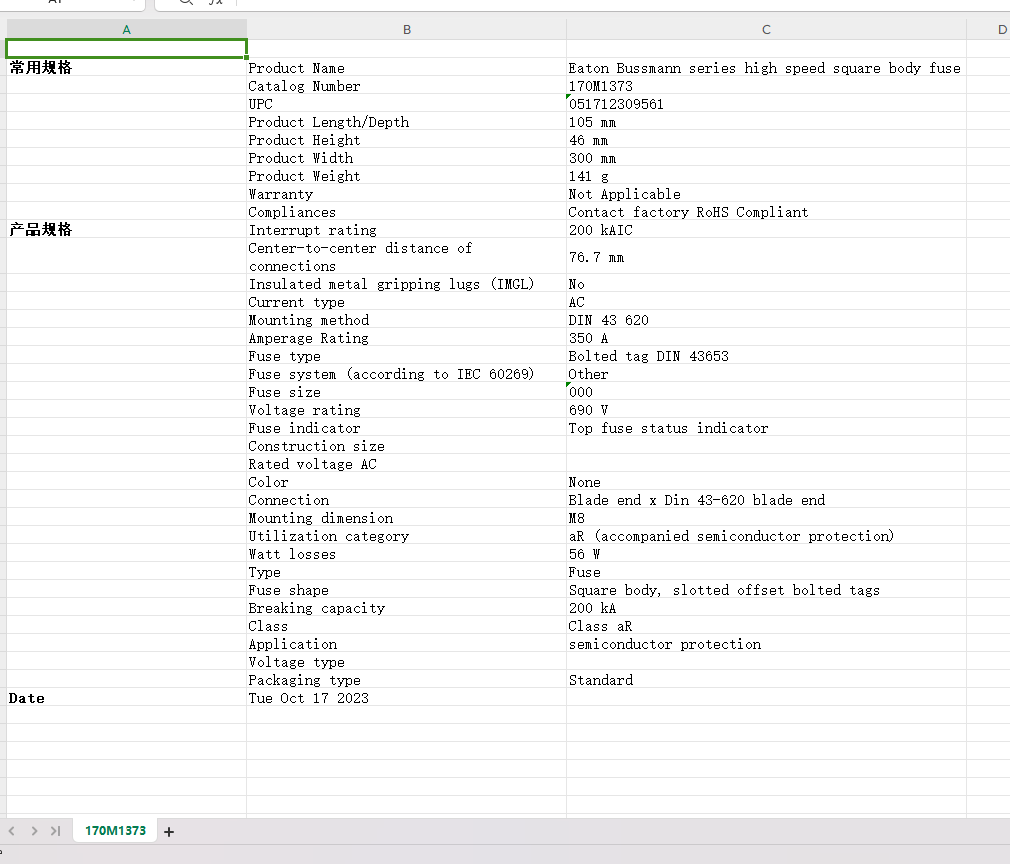Select the '105 mm' value cell

(x=766, y=122)
